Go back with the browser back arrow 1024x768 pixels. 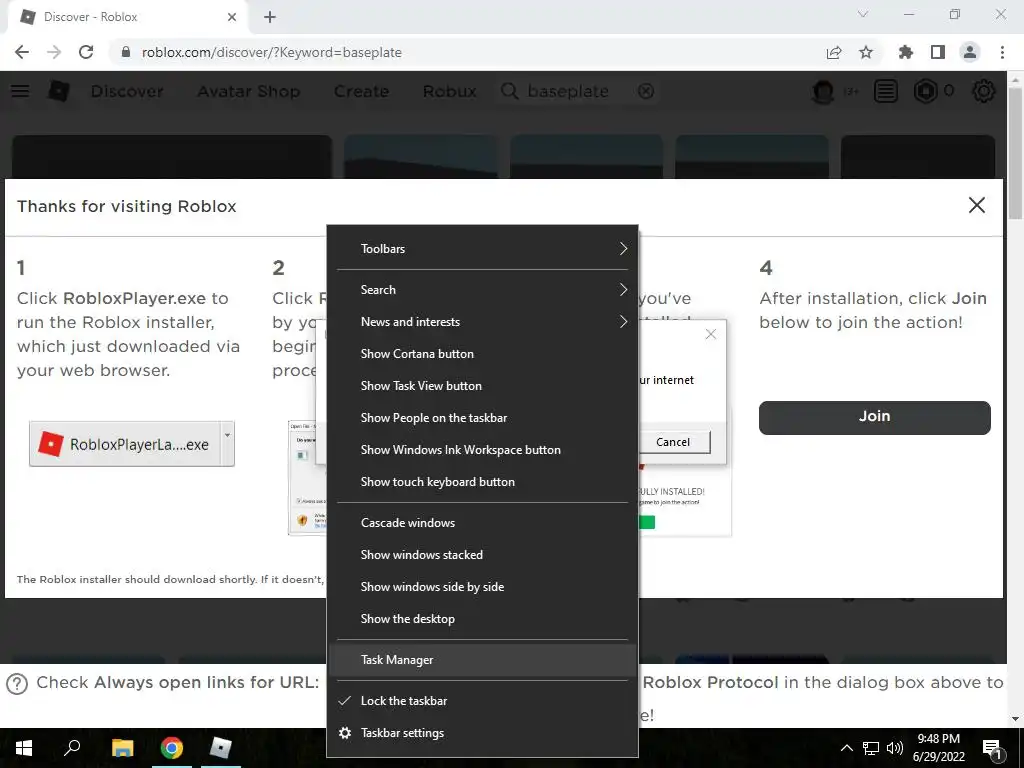pyautogui.click(x=22, y=52)
